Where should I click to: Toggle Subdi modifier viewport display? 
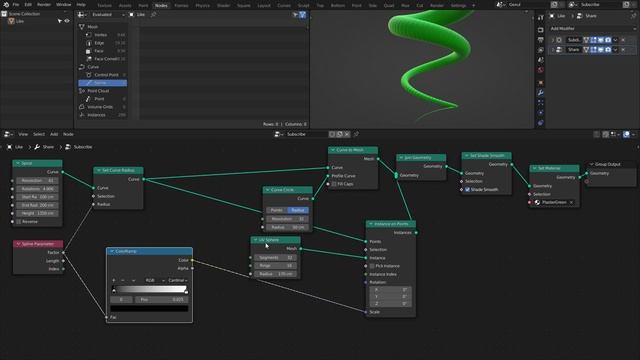coord(600,40)
